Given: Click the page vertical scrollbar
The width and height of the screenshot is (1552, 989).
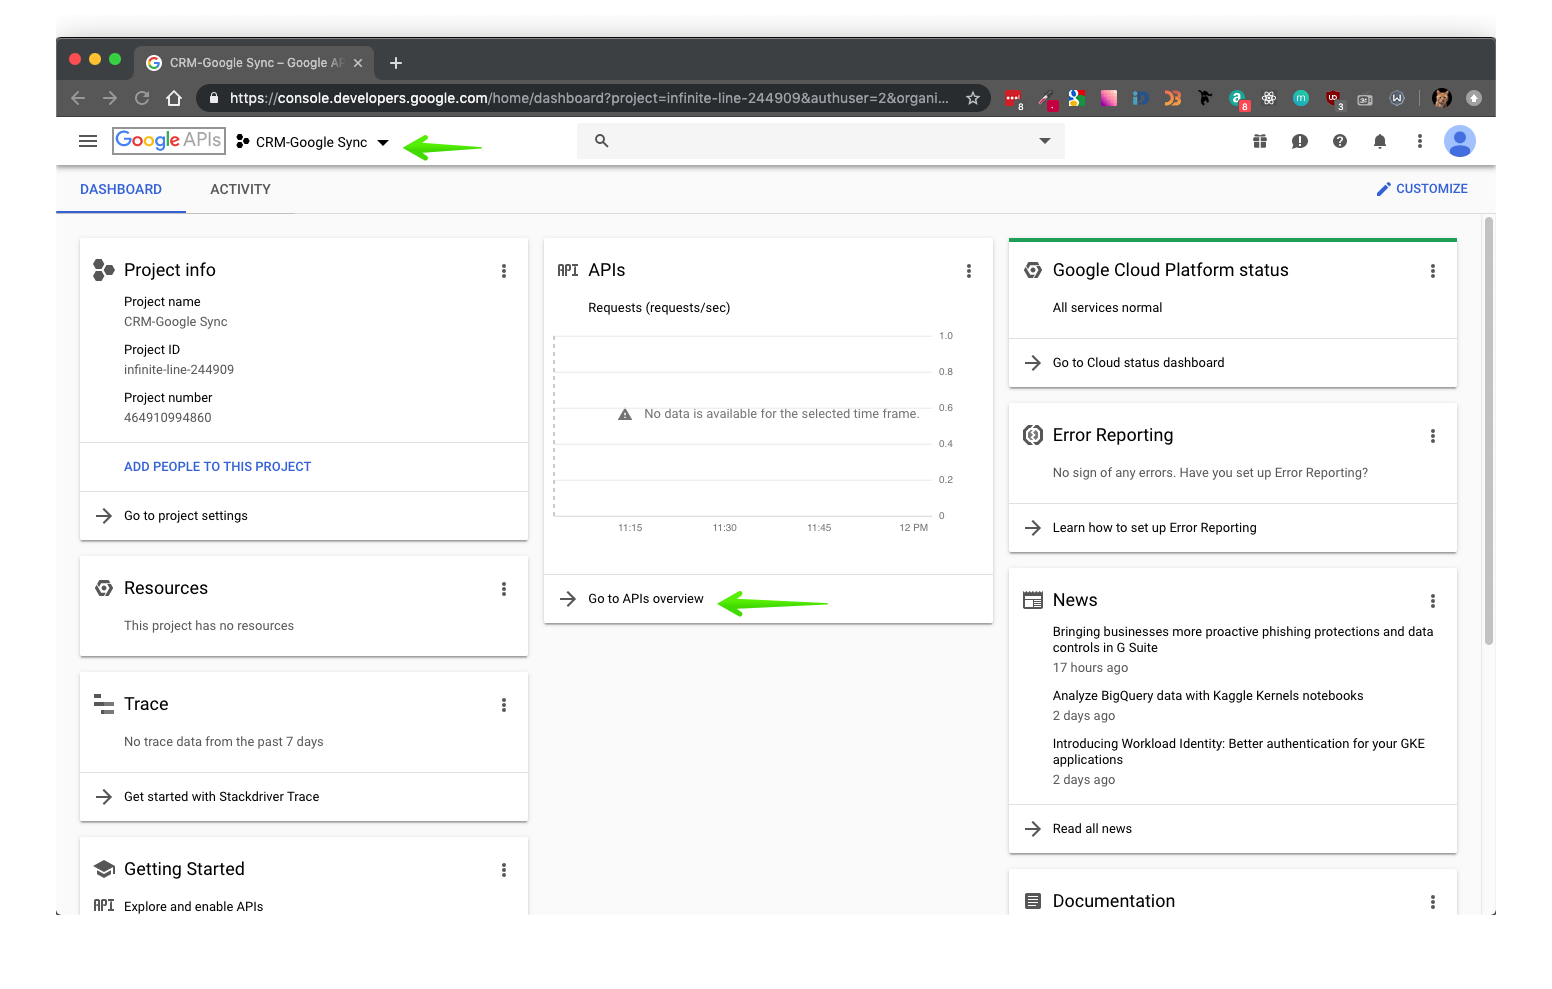Looking at the screenshot, I should point(1489,432).
